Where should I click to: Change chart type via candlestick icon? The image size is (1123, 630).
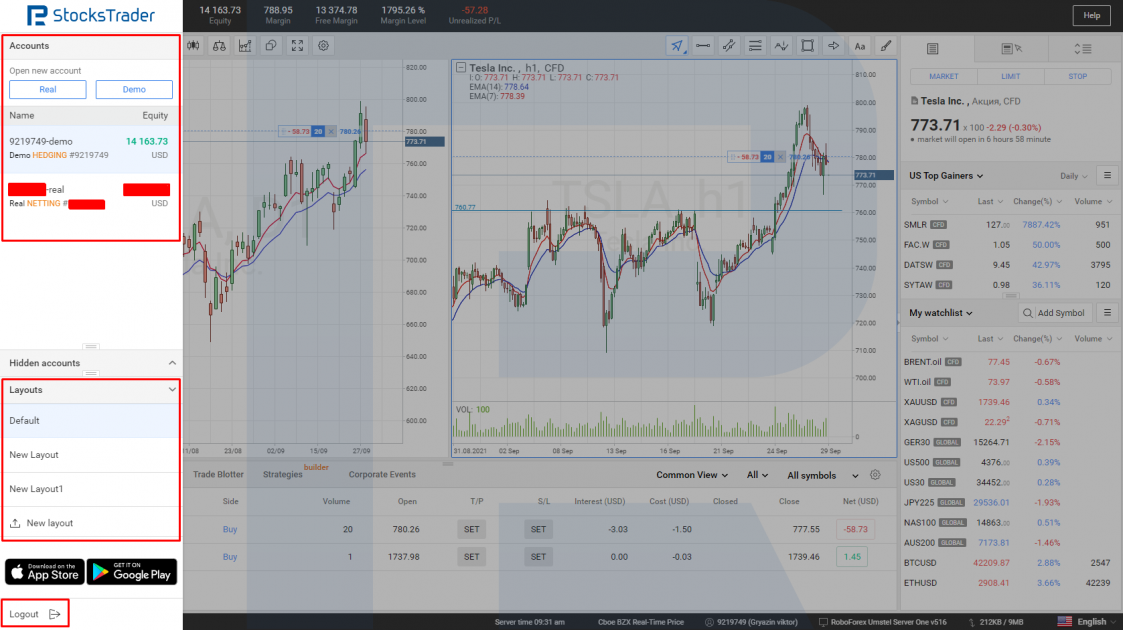(193, 46)
